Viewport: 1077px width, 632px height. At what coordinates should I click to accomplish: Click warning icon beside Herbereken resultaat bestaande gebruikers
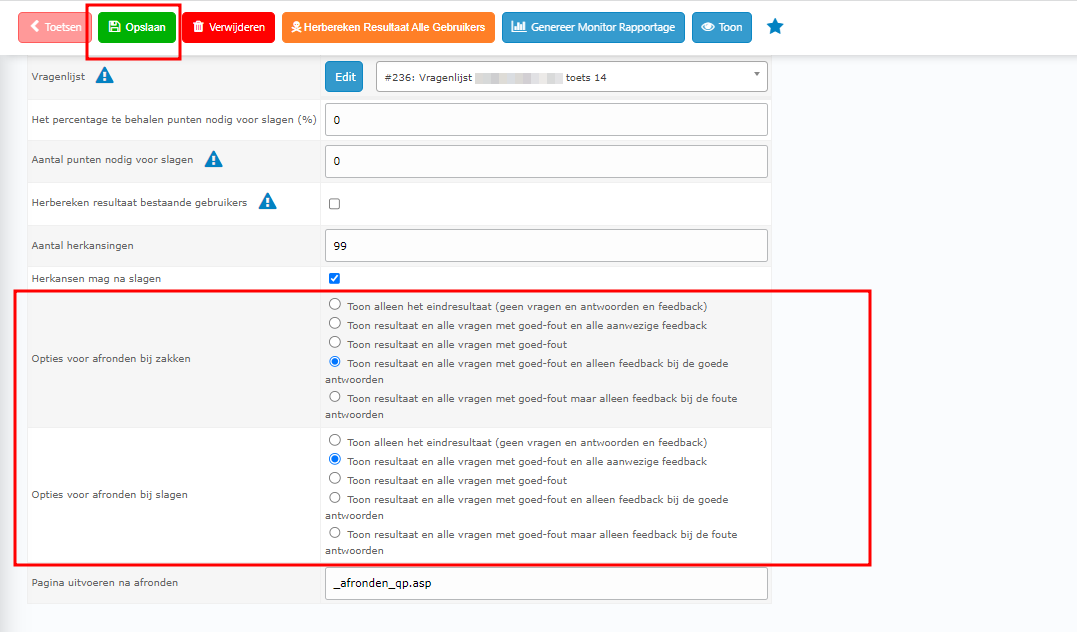pyautogui.click(x=267, y=202)
